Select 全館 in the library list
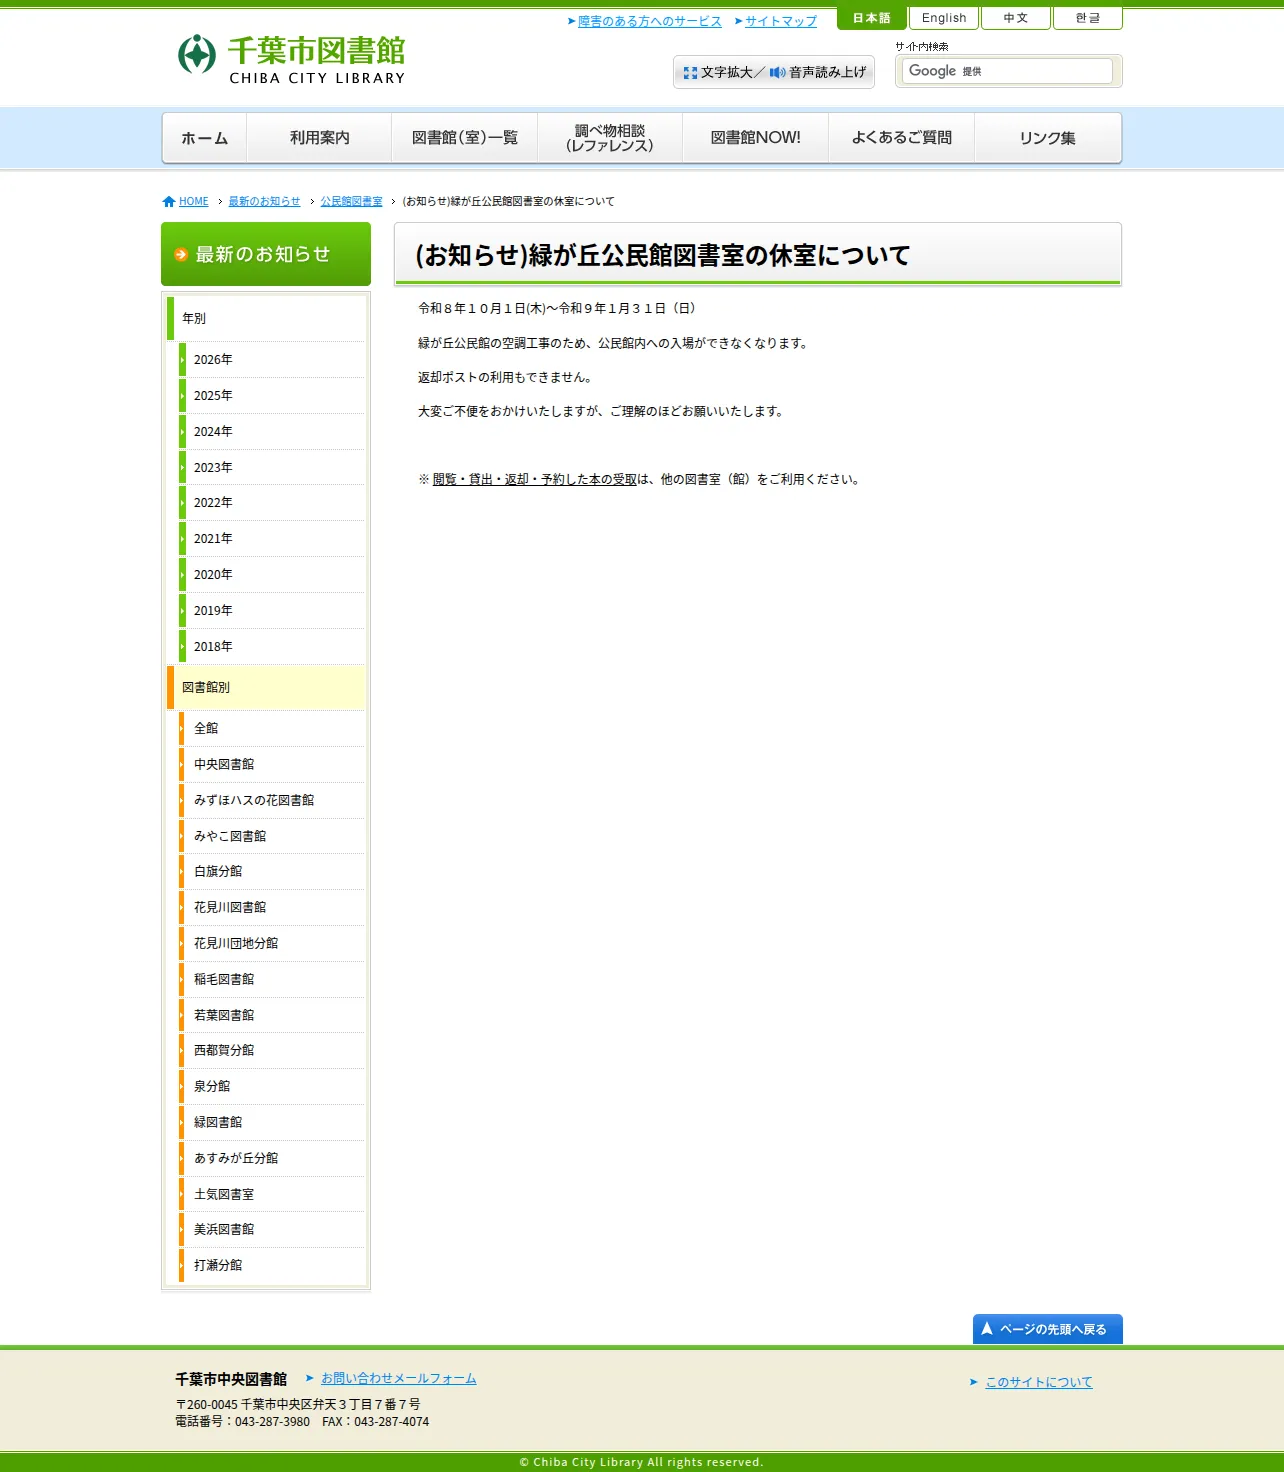The image size is (1284, 1472). [272, 729]
